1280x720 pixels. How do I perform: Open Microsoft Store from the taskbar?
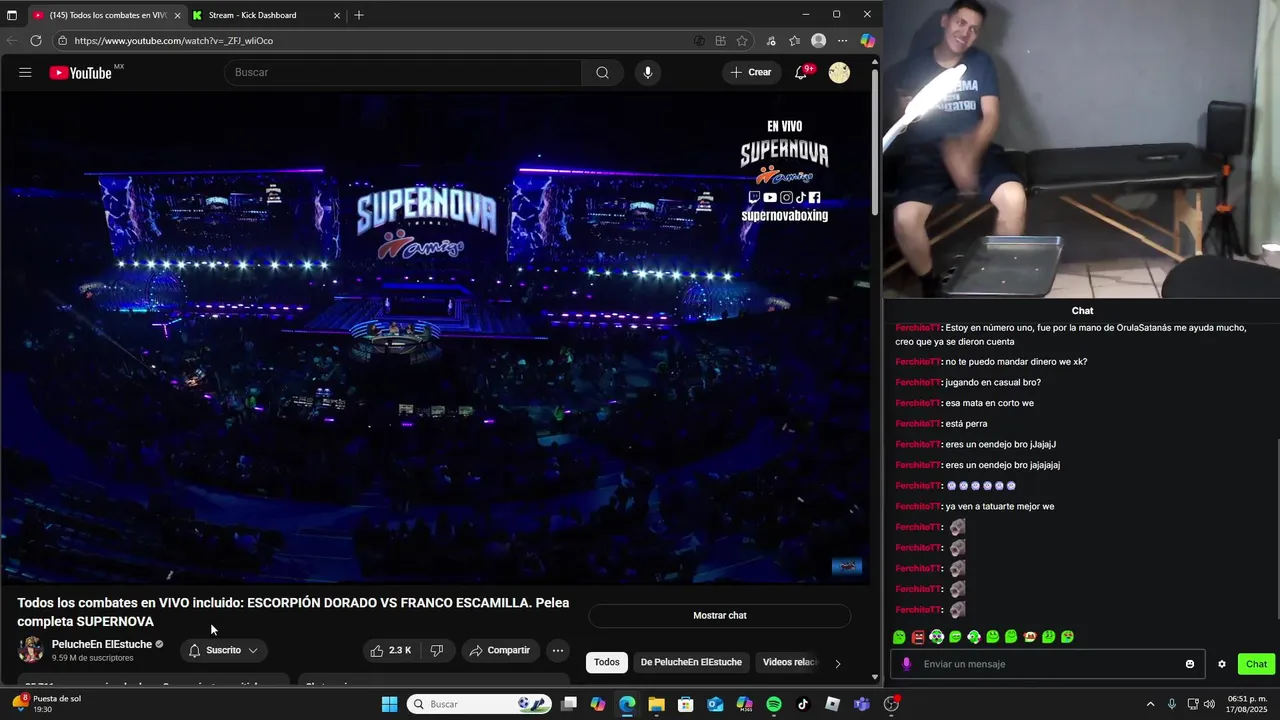click(686, 704)
